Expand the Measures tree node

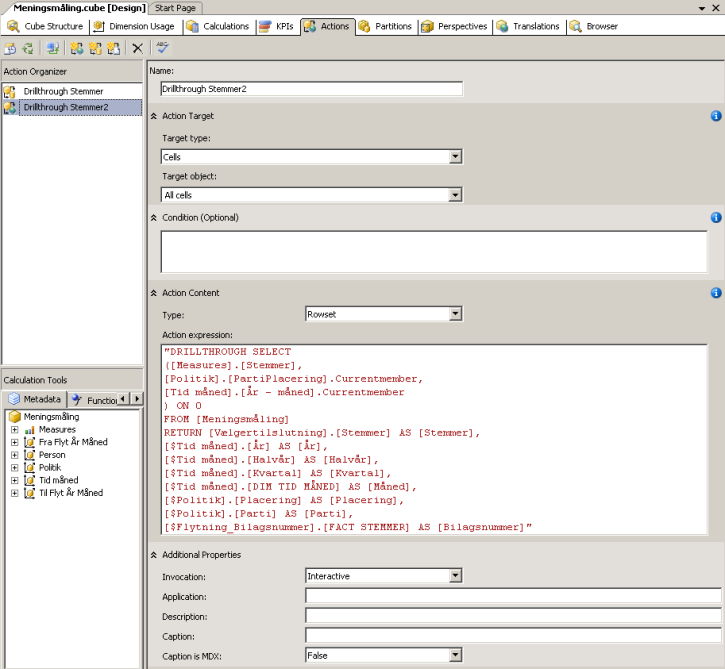tap(15, 430)
